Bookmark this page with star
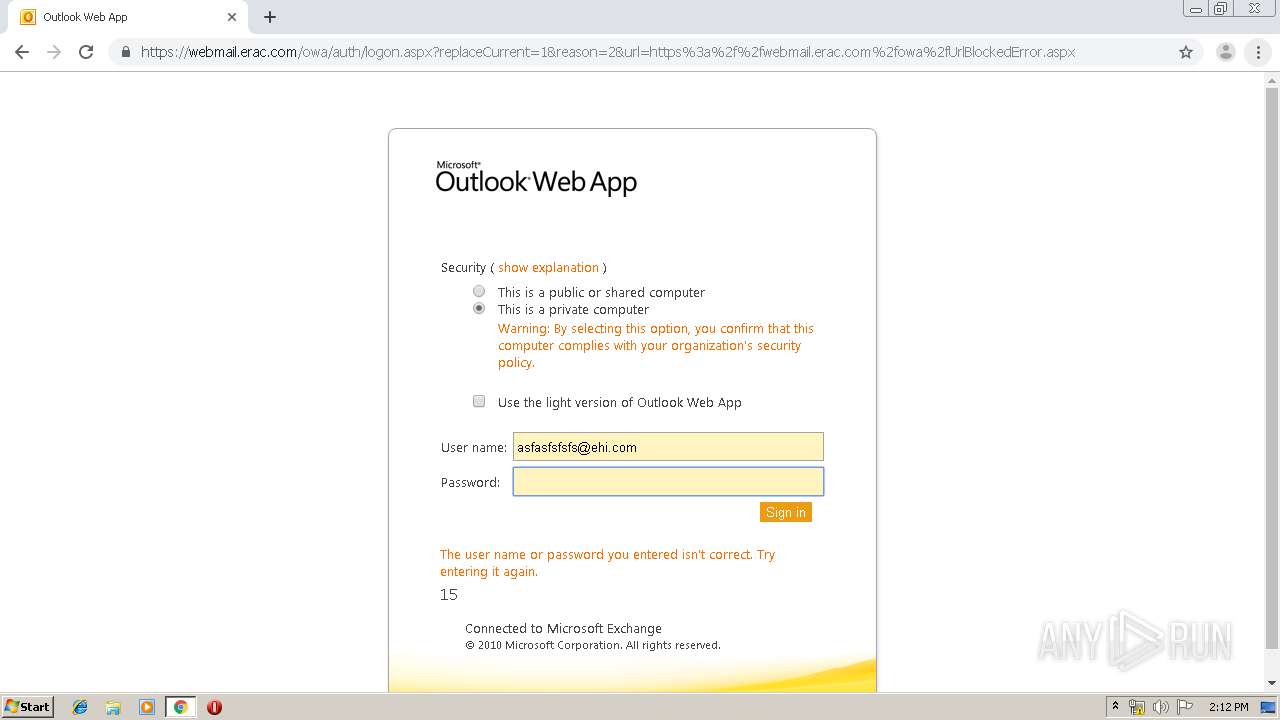 click(1186, 52)
